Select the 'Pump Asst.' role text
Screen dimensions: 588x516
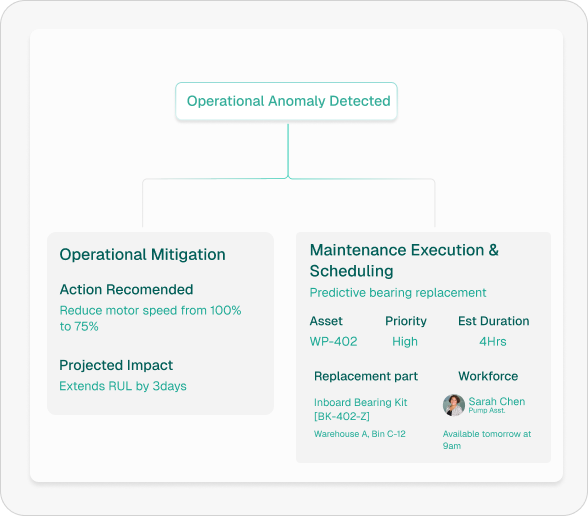coord(487,411)
